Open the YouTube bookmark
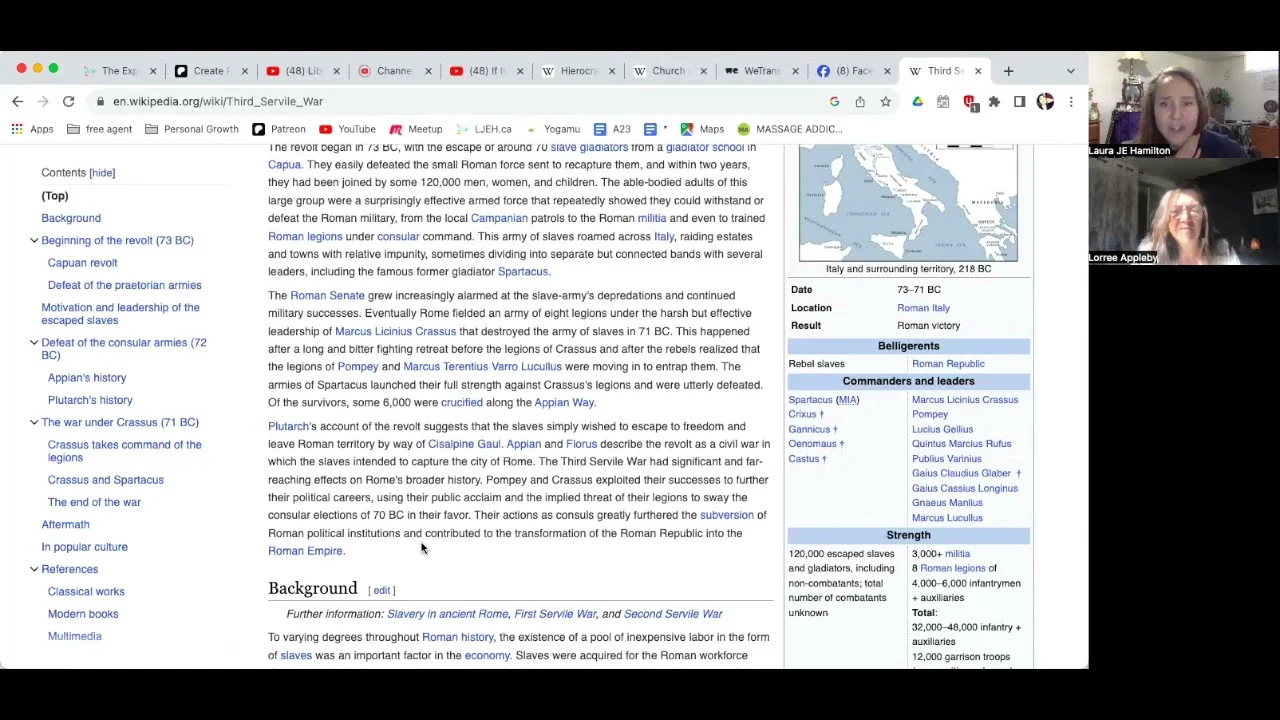The height and width of the screenshot is (720, 1280). pos(346,129)
